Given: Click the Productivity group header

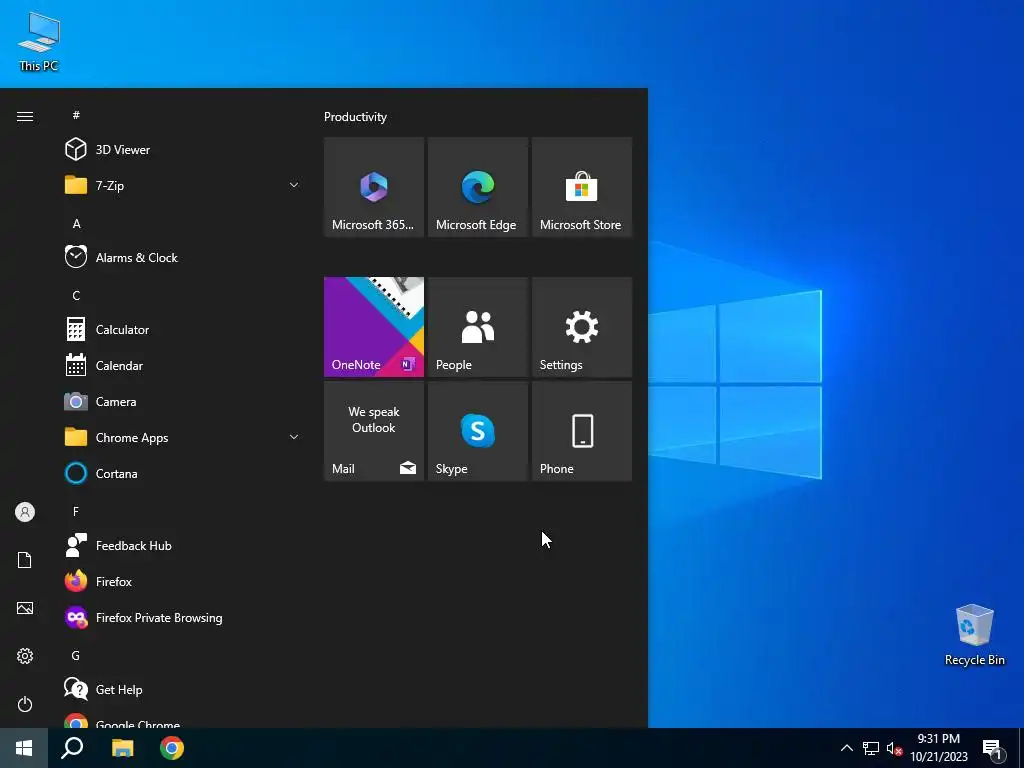Looking at the screenshot, I should [x=355, y=117].
